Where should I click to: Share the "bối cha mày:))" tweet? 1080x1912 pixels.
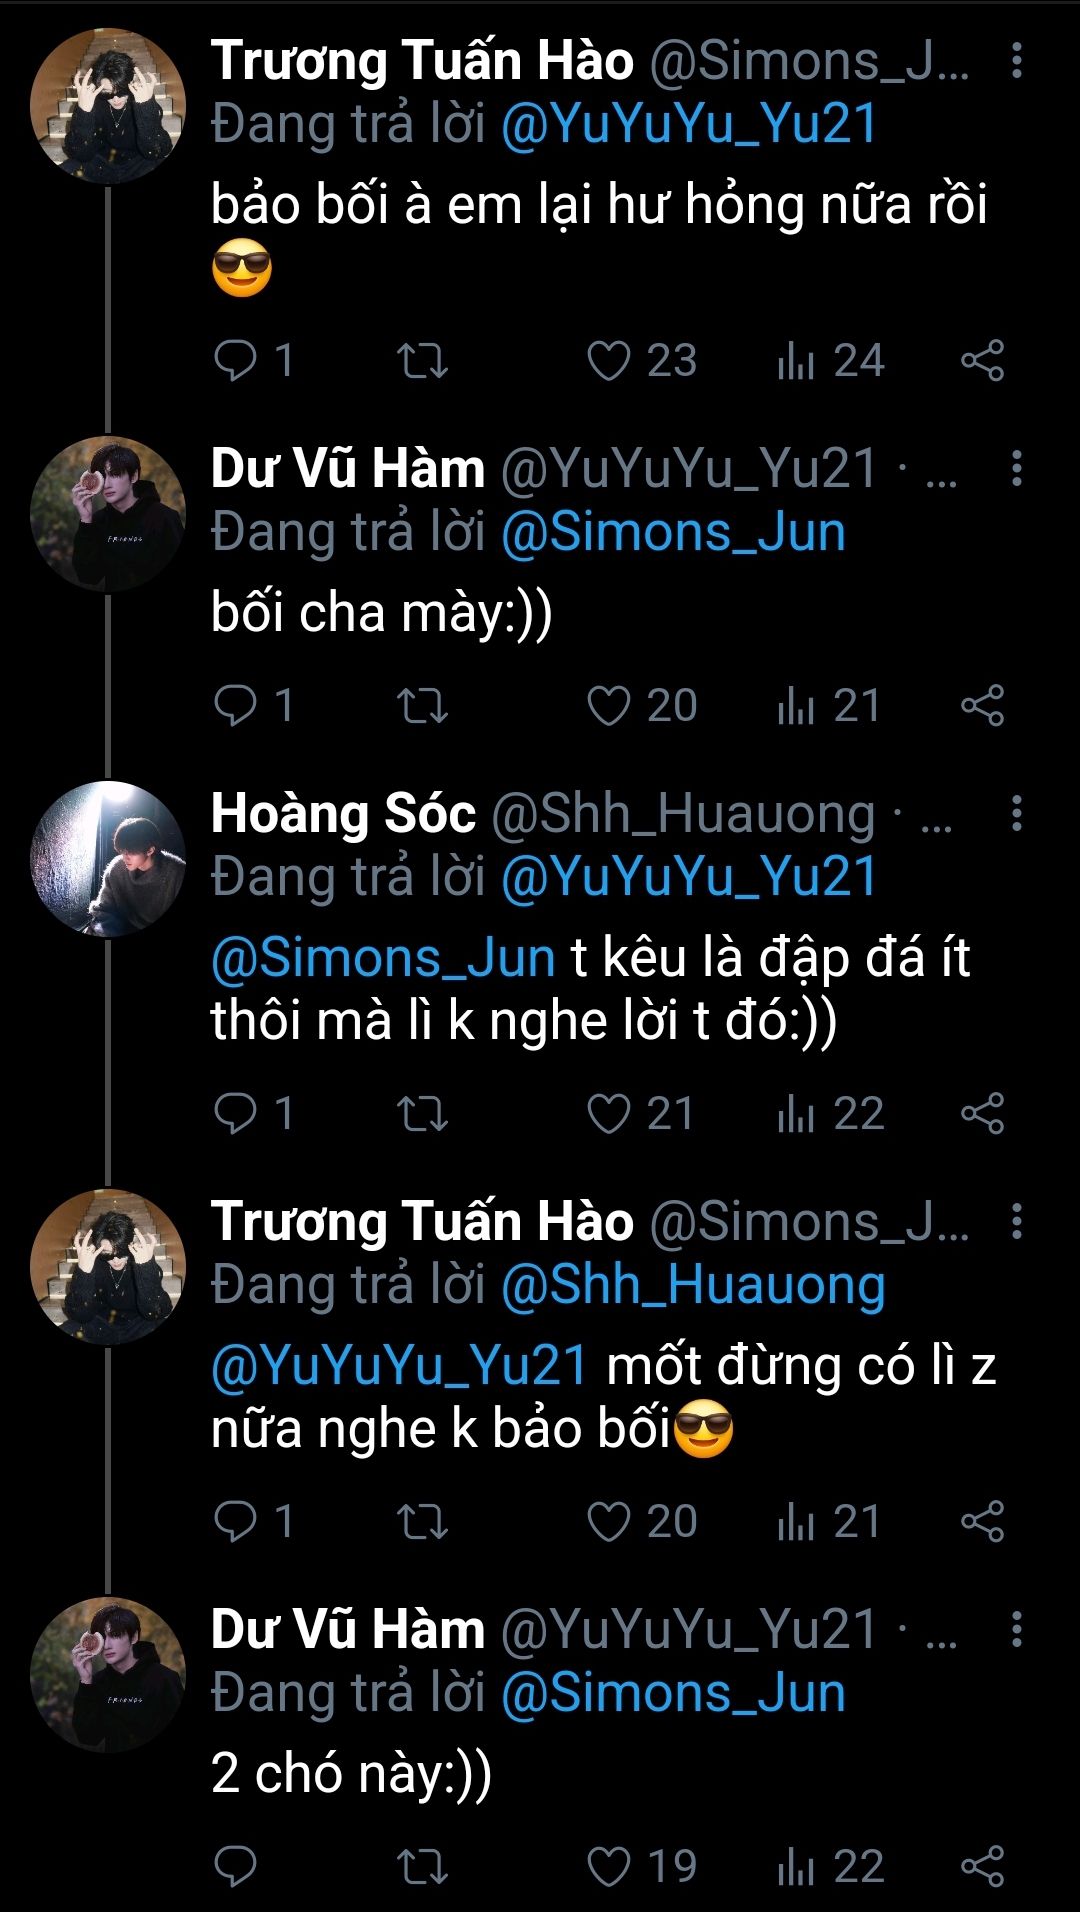pos(982,706)
